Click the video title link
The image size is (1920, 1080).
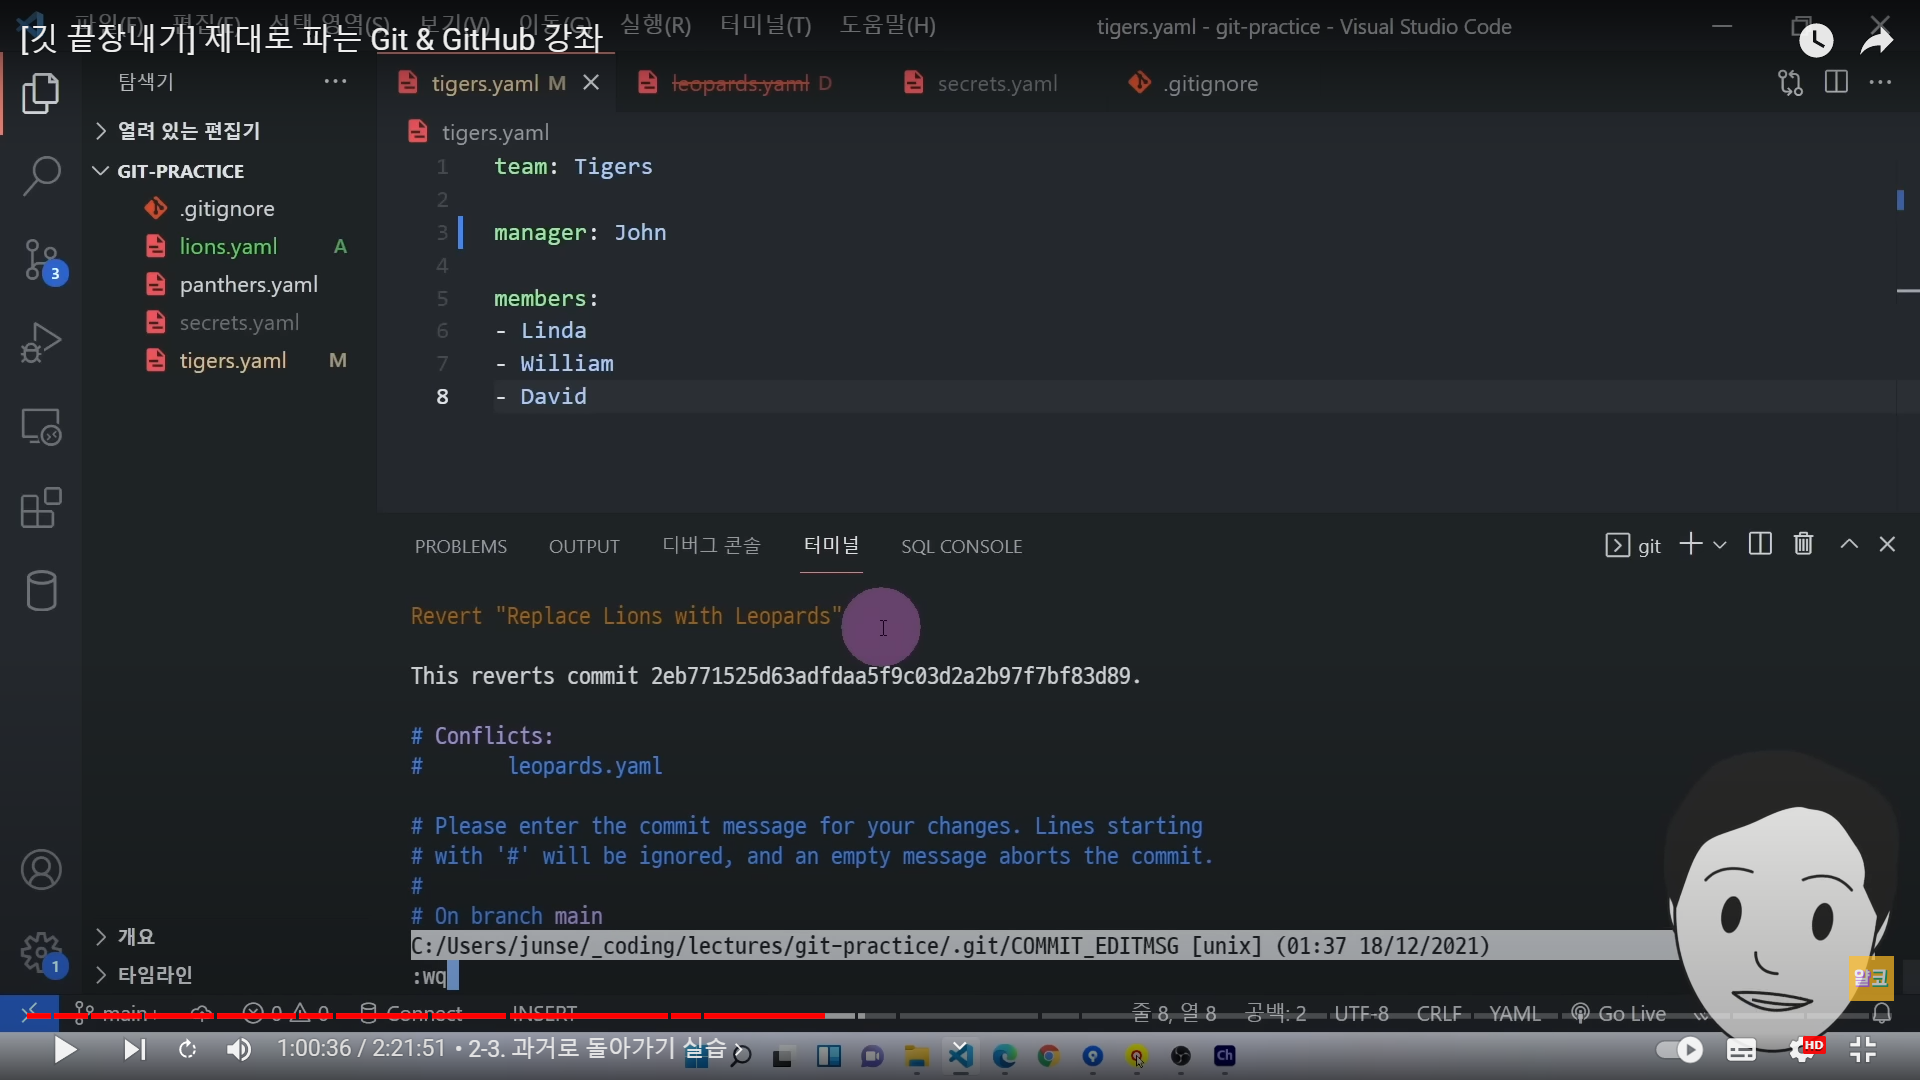coord(311,39)
